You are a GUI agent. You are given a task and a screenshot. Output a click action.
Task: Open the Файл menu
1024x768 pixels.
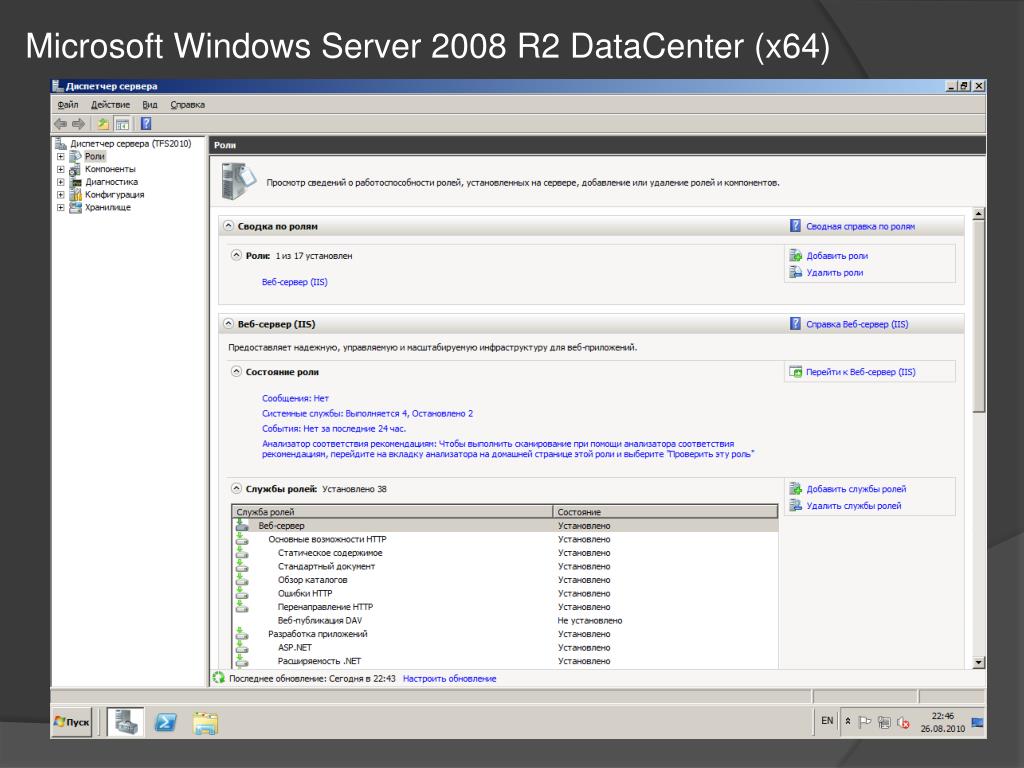(67, 104)
